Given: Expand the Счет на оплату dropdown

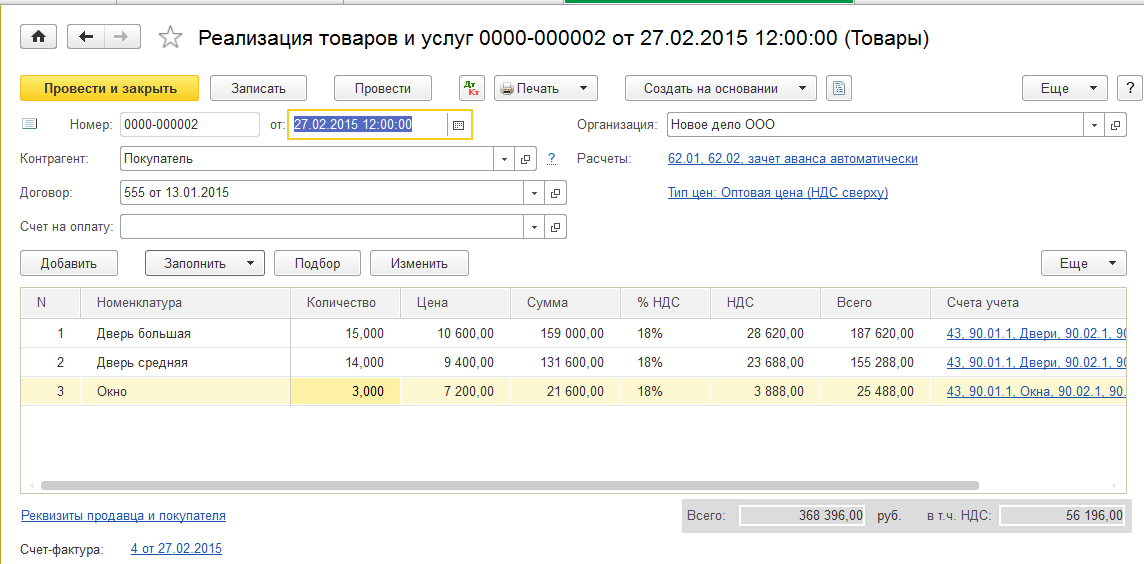Looking at the screenshot, I should [x=534, y=227].
